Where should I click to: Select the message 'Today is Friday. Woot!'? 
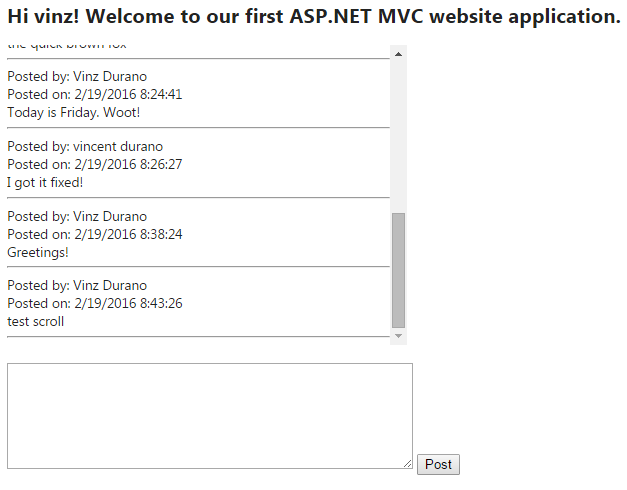(74, 112)
